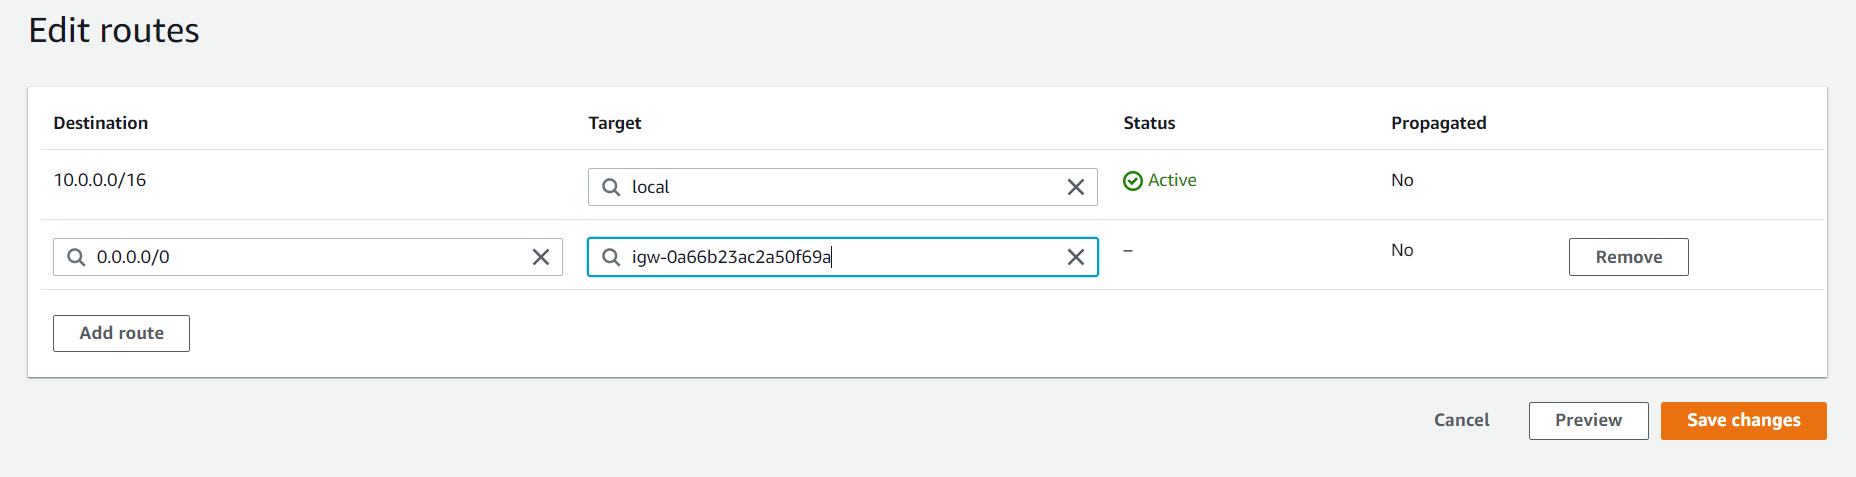
Task: Click the Active status text
Action: click(1172, 180)
